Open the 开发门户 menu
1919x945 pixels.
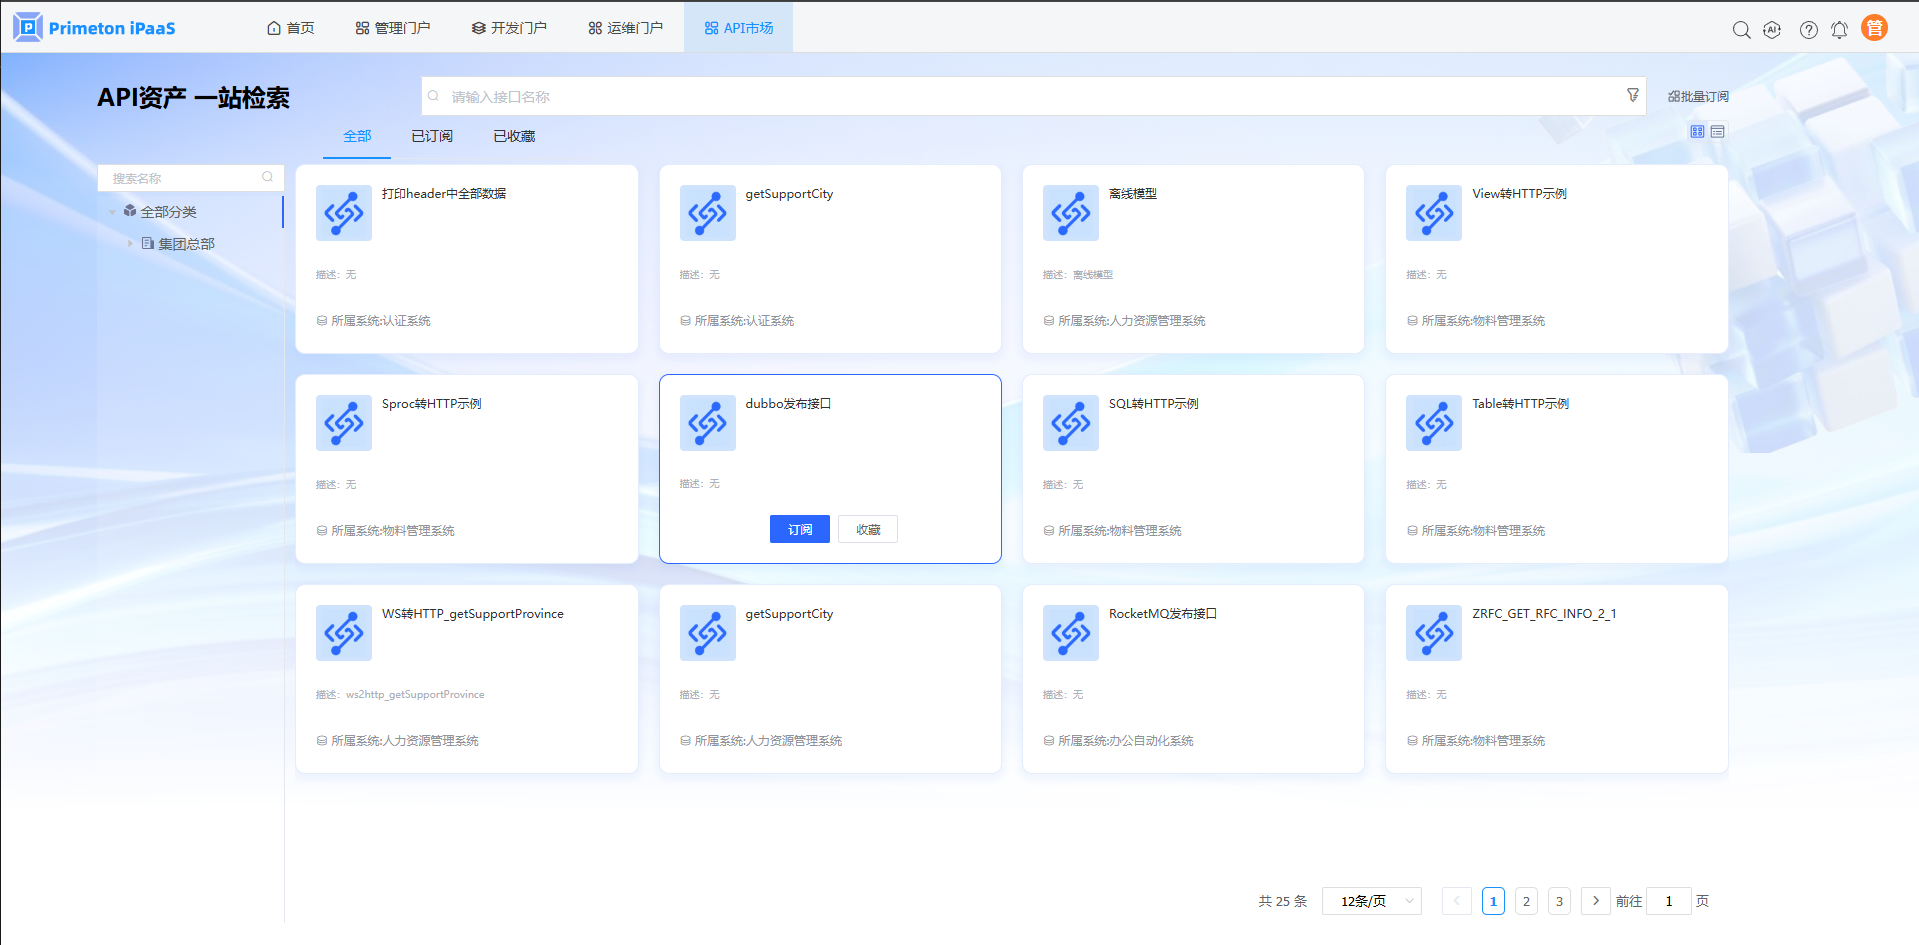(x=509, y=28)
